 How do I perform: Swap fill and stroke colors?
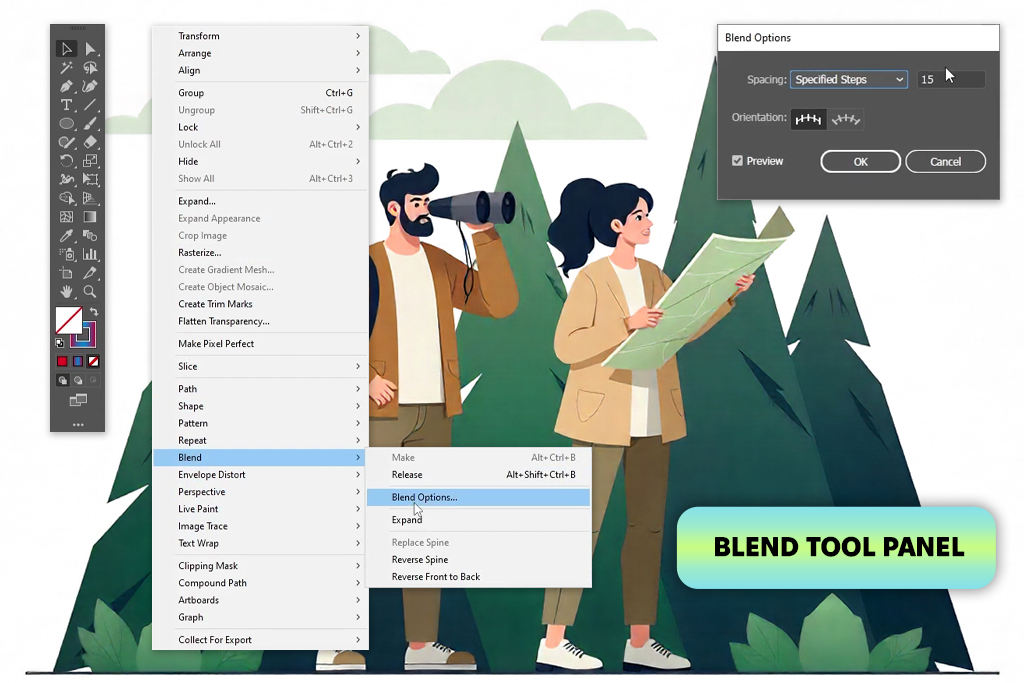coord(93,311)
